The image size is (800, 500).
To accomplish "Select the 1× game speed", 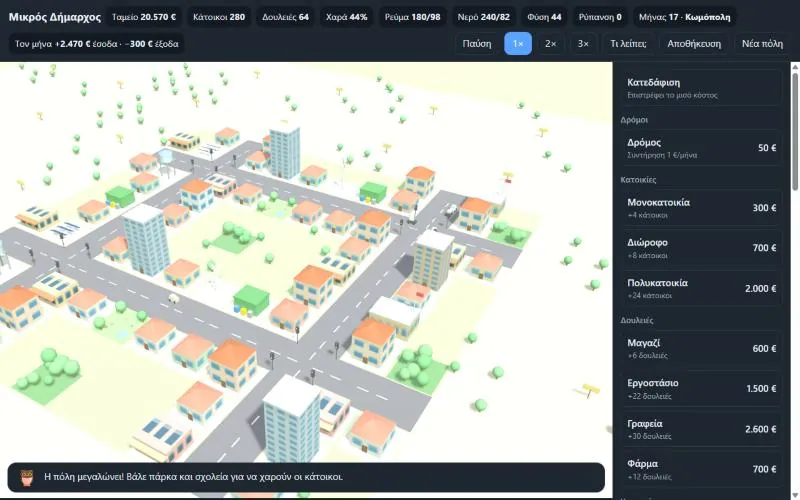I will tap(518, 43).
